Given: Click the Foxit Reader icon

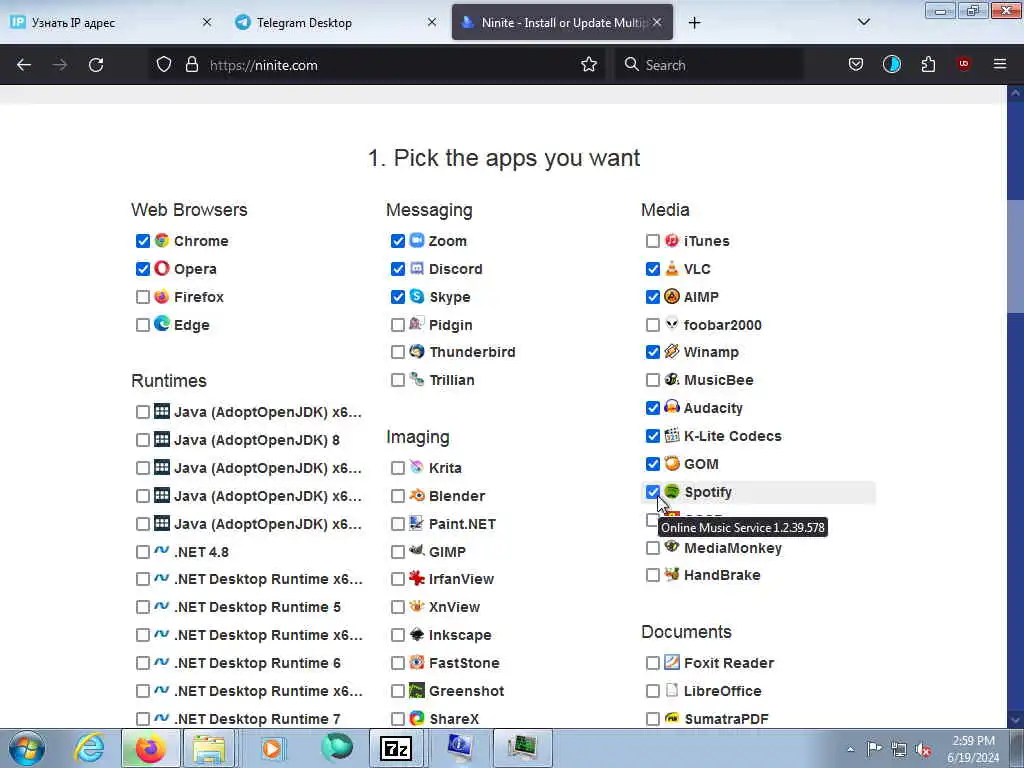Looking at the screenshot, I should point(671,662).
